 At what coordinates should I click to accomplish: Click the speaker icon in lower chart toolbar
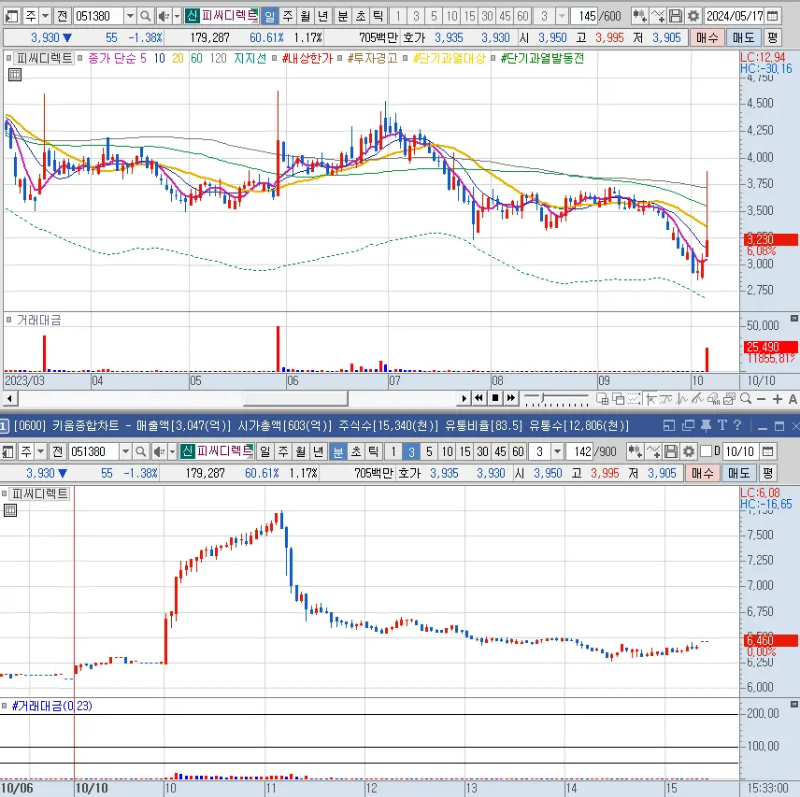click(159, 452)
